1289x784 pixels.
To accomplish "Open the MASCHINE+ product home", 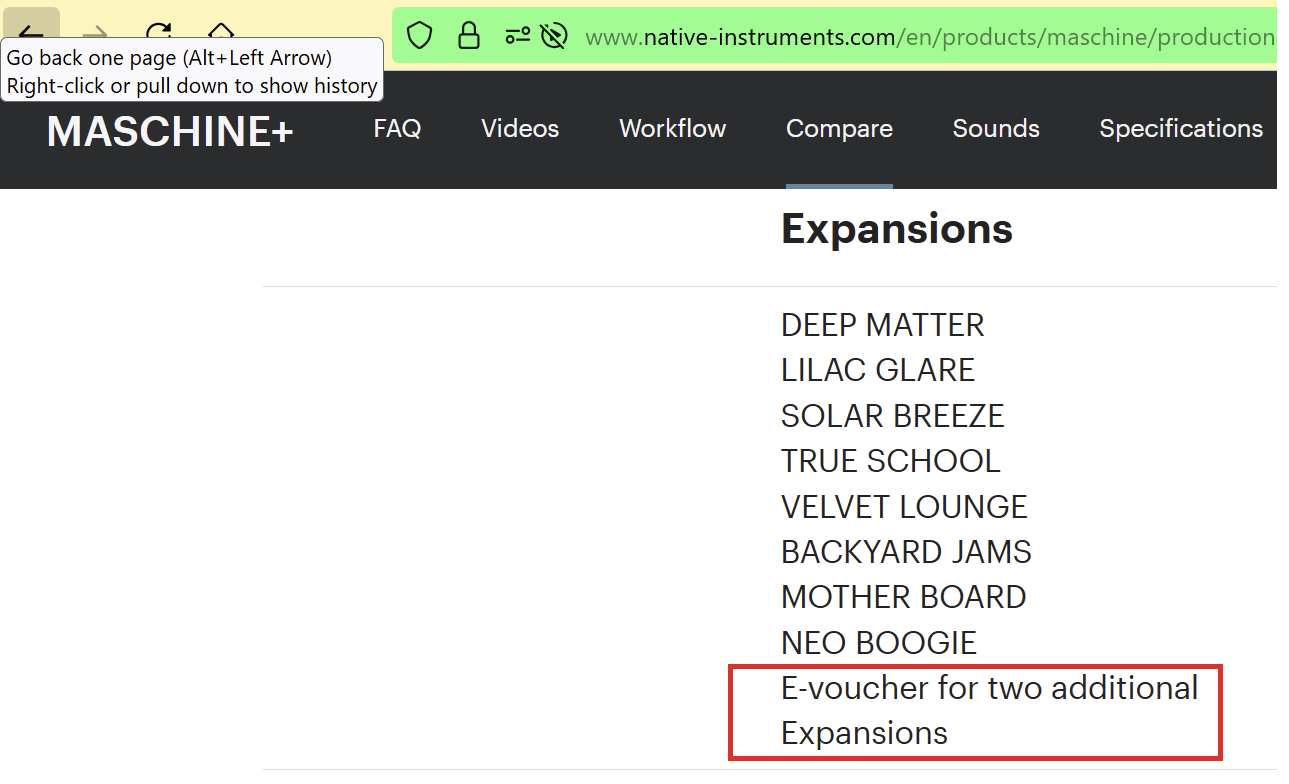I will tap(170, 131).
